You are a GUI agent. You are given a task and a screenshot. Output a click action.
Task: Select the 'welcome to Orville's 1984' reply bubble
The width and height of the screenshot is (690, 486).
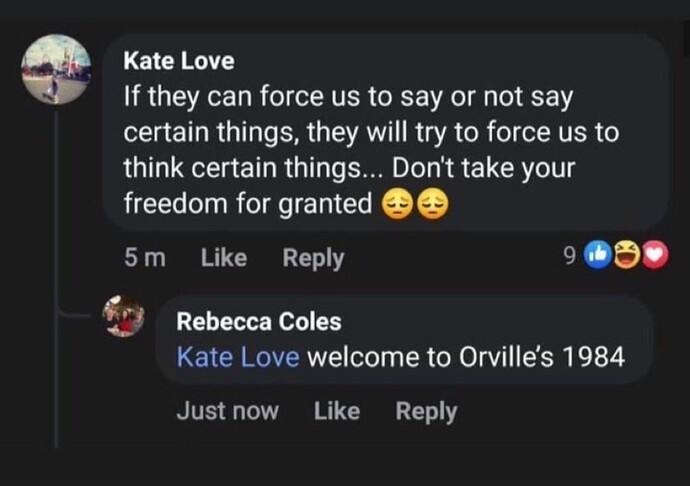coord(404,339)
